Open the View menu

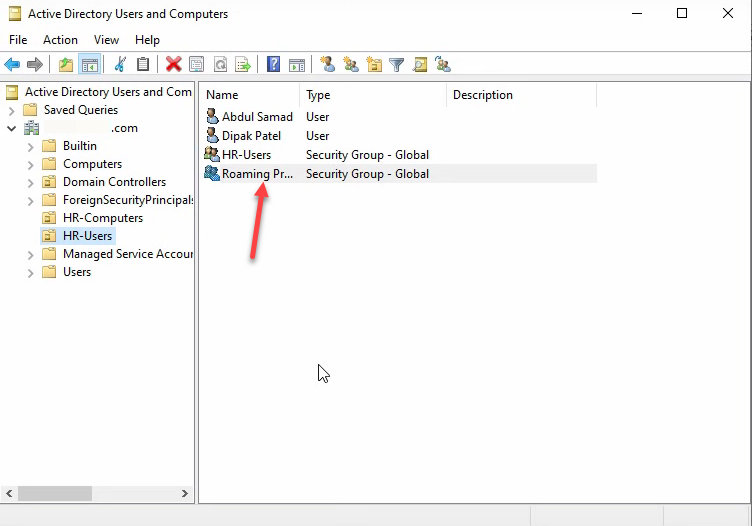(106, 40)
